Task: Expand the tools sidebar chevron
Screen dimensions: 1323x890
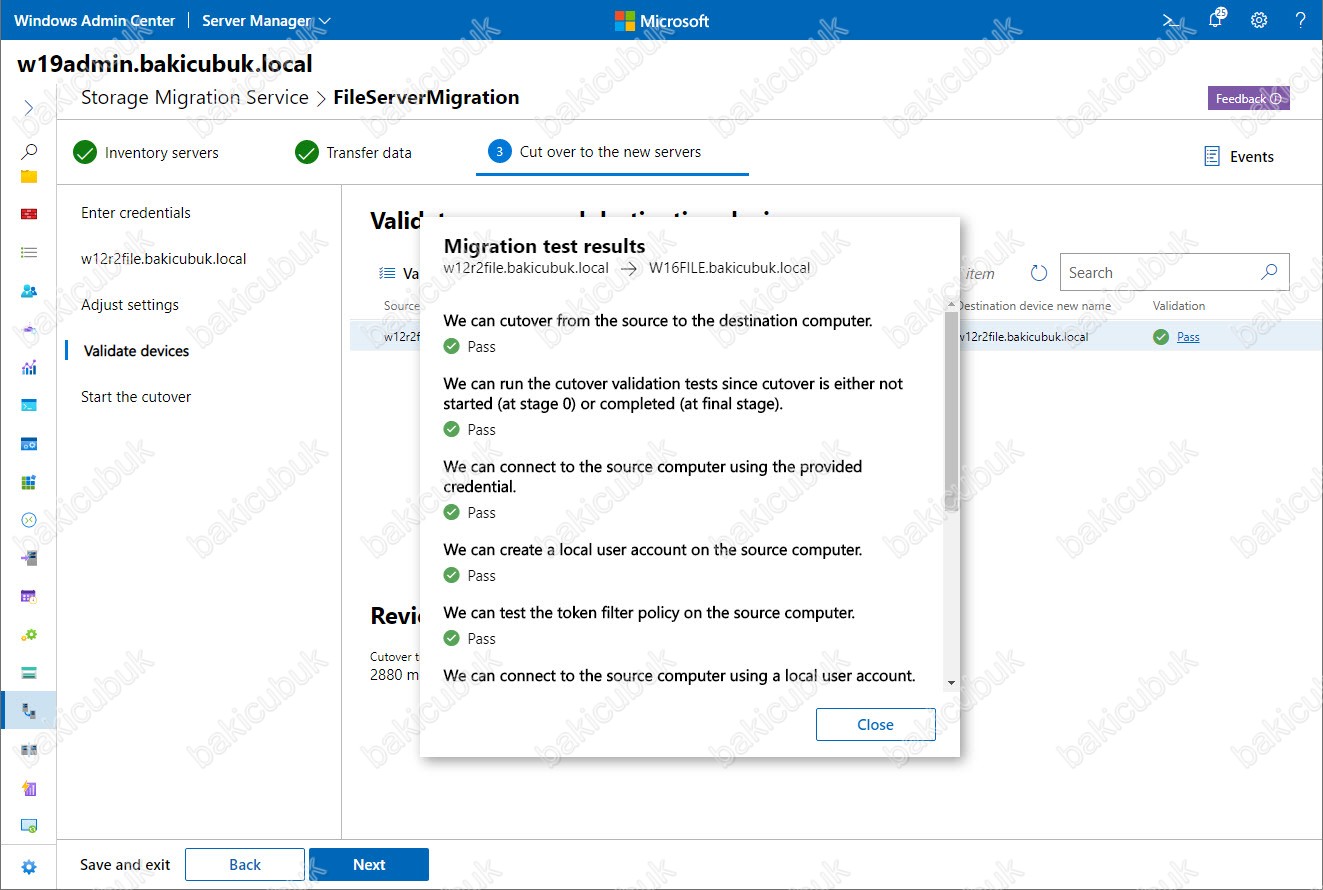Action: click(29, 107)
